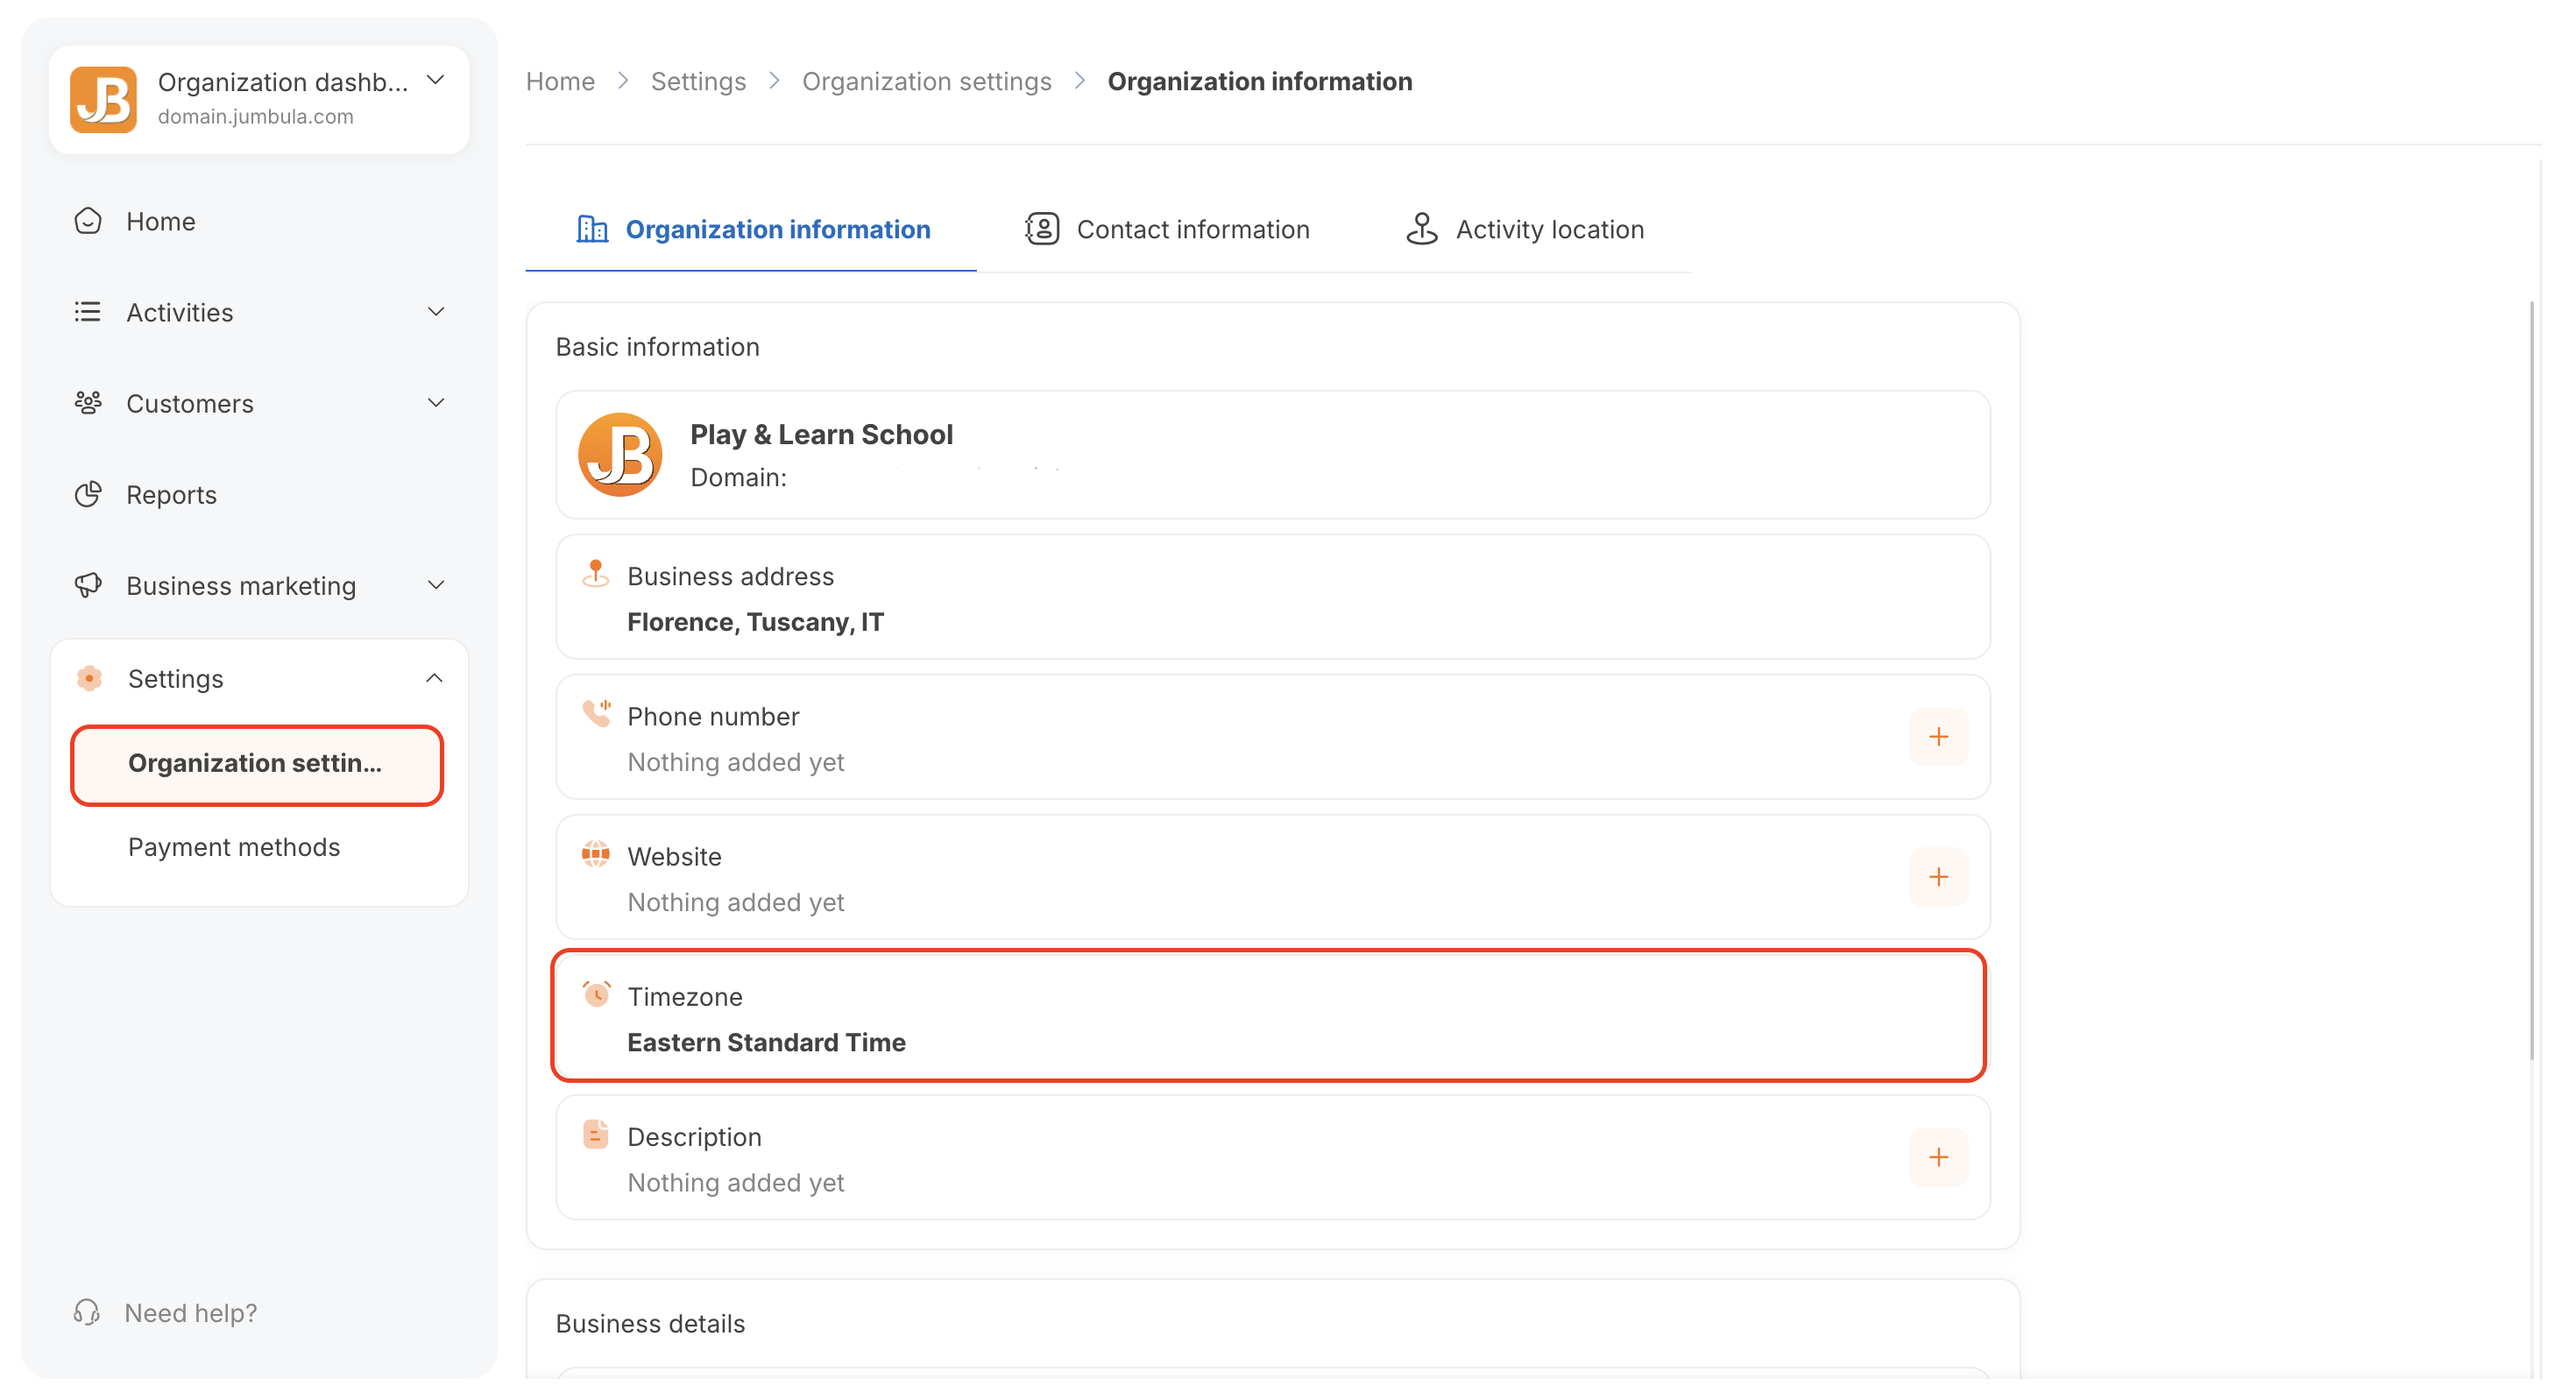Viewport: 2576px width, 1400px height.
Task: Switch to Contact information tab
Action: [1167, 229]
